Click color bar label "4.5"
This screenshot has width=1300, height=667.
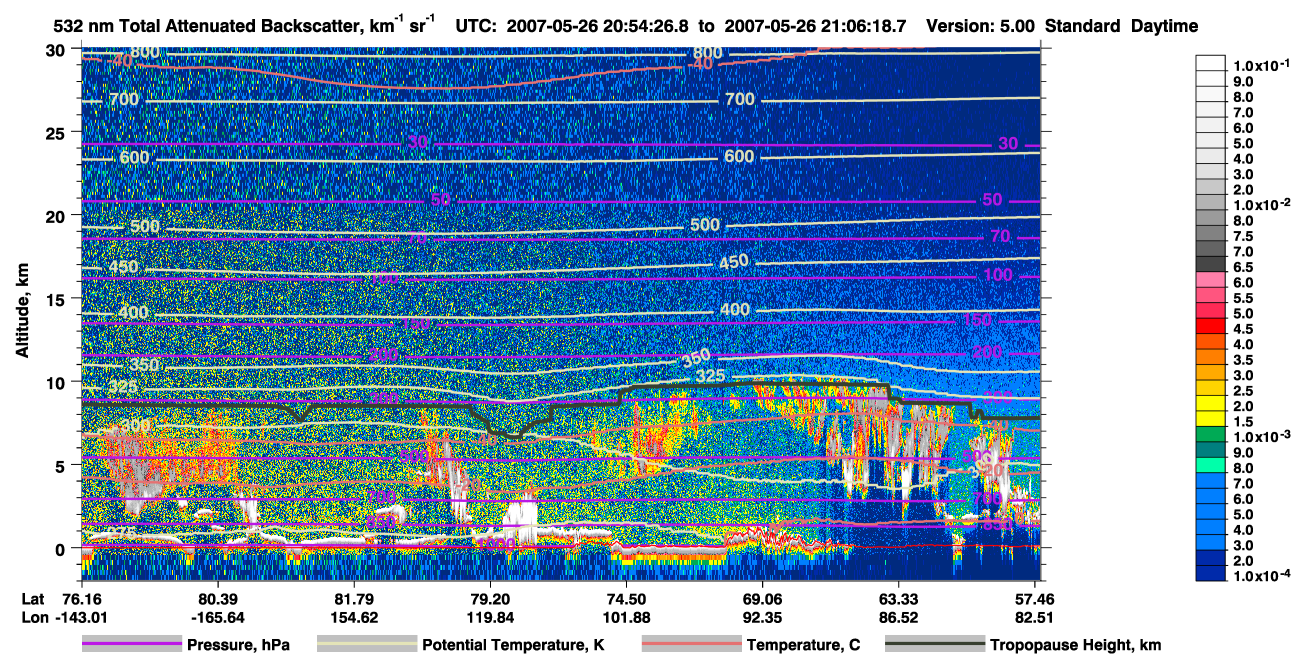(x=1242, y=329)
